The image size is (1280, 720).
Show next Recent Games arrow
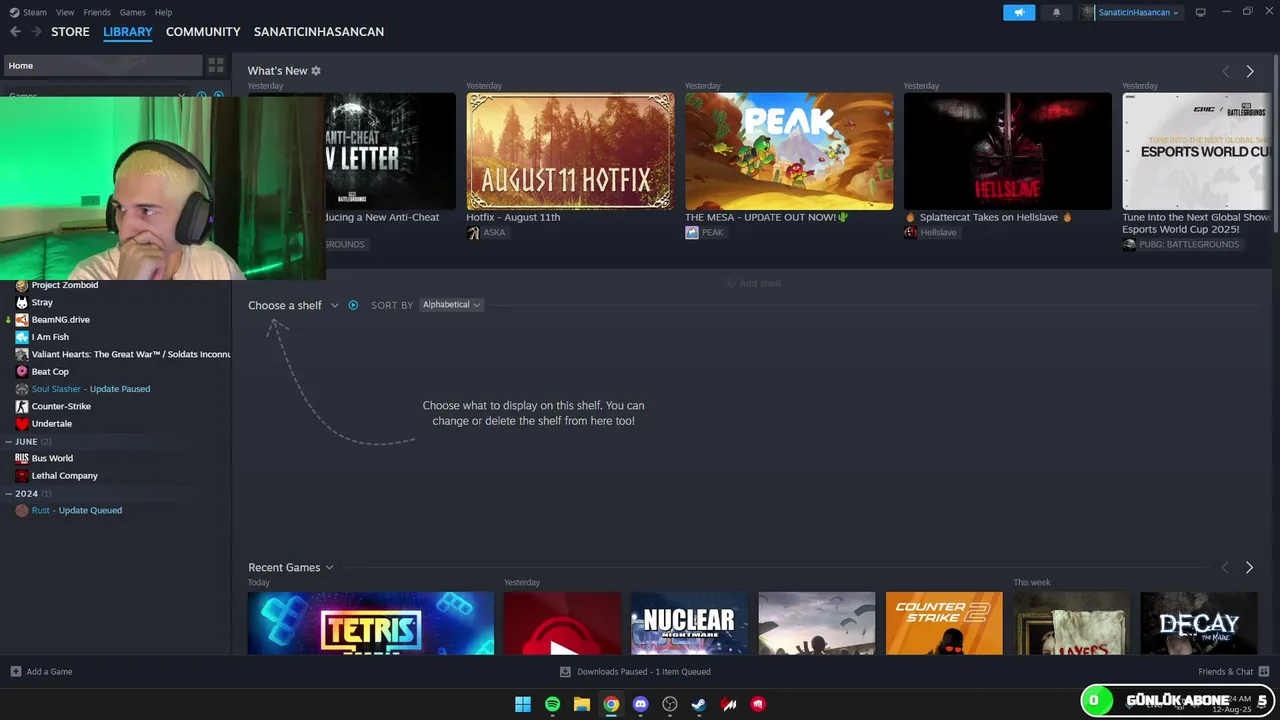[1249, 567]
